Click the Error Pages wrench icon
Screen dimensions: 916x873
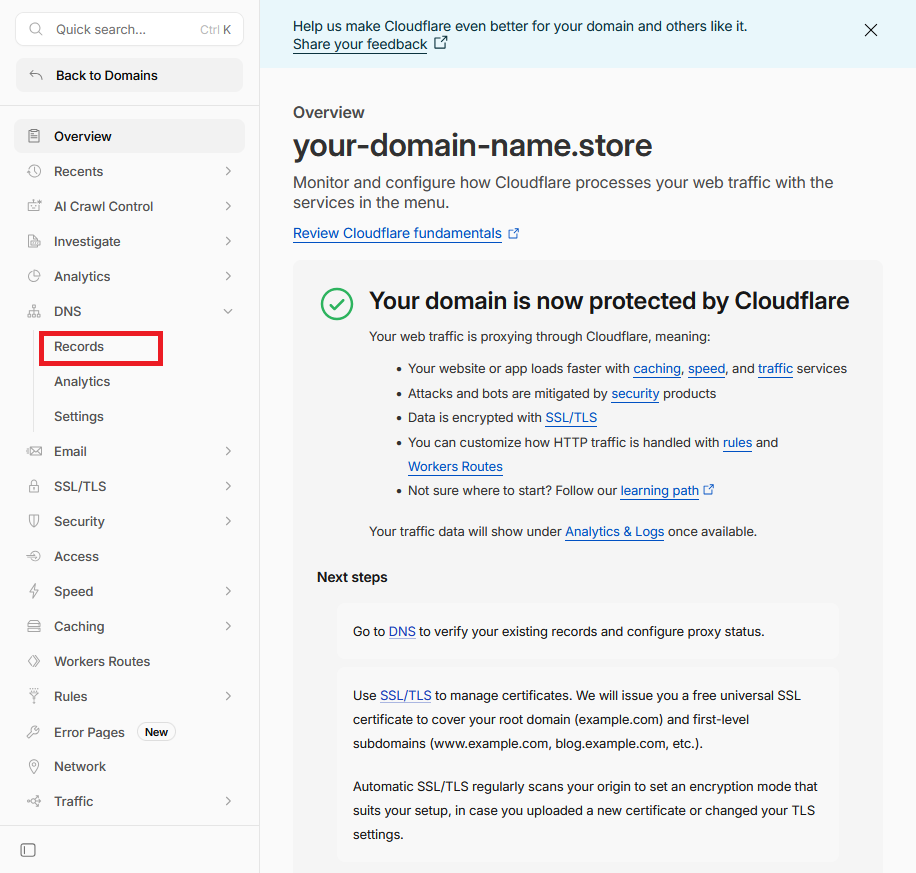coord(34,732)
